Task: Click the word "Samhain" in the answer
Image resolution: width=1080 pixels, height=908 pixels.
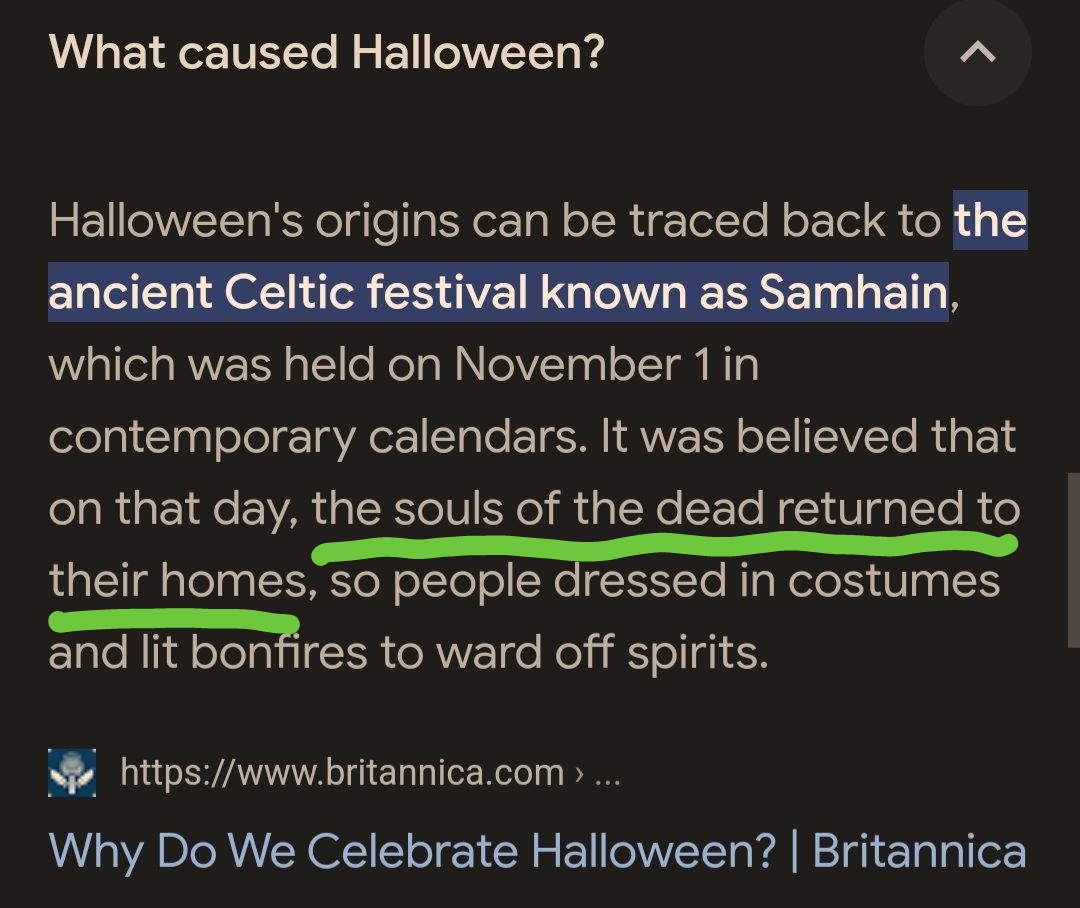Action: pyautogui.click(x=853, y=292)
